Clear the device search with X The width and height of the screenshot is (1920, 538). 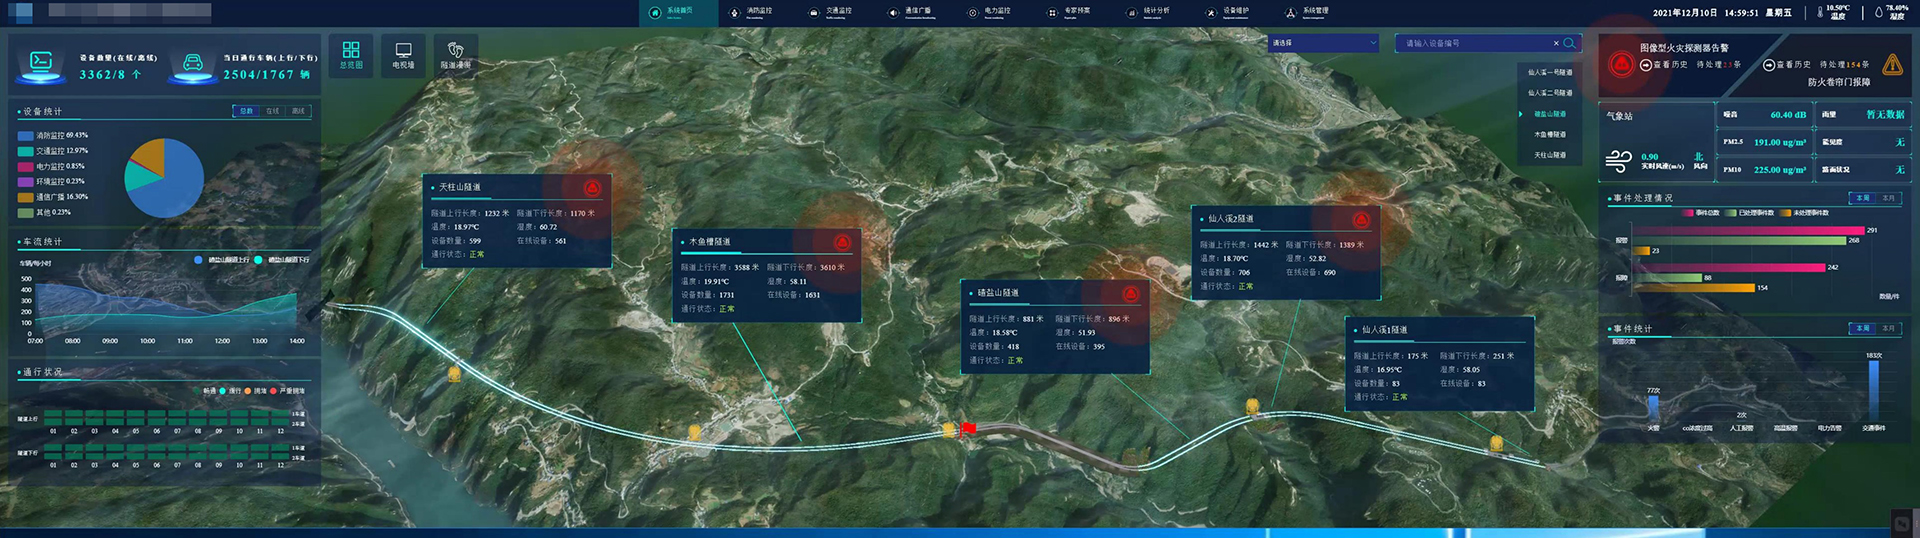(1555, 43)
